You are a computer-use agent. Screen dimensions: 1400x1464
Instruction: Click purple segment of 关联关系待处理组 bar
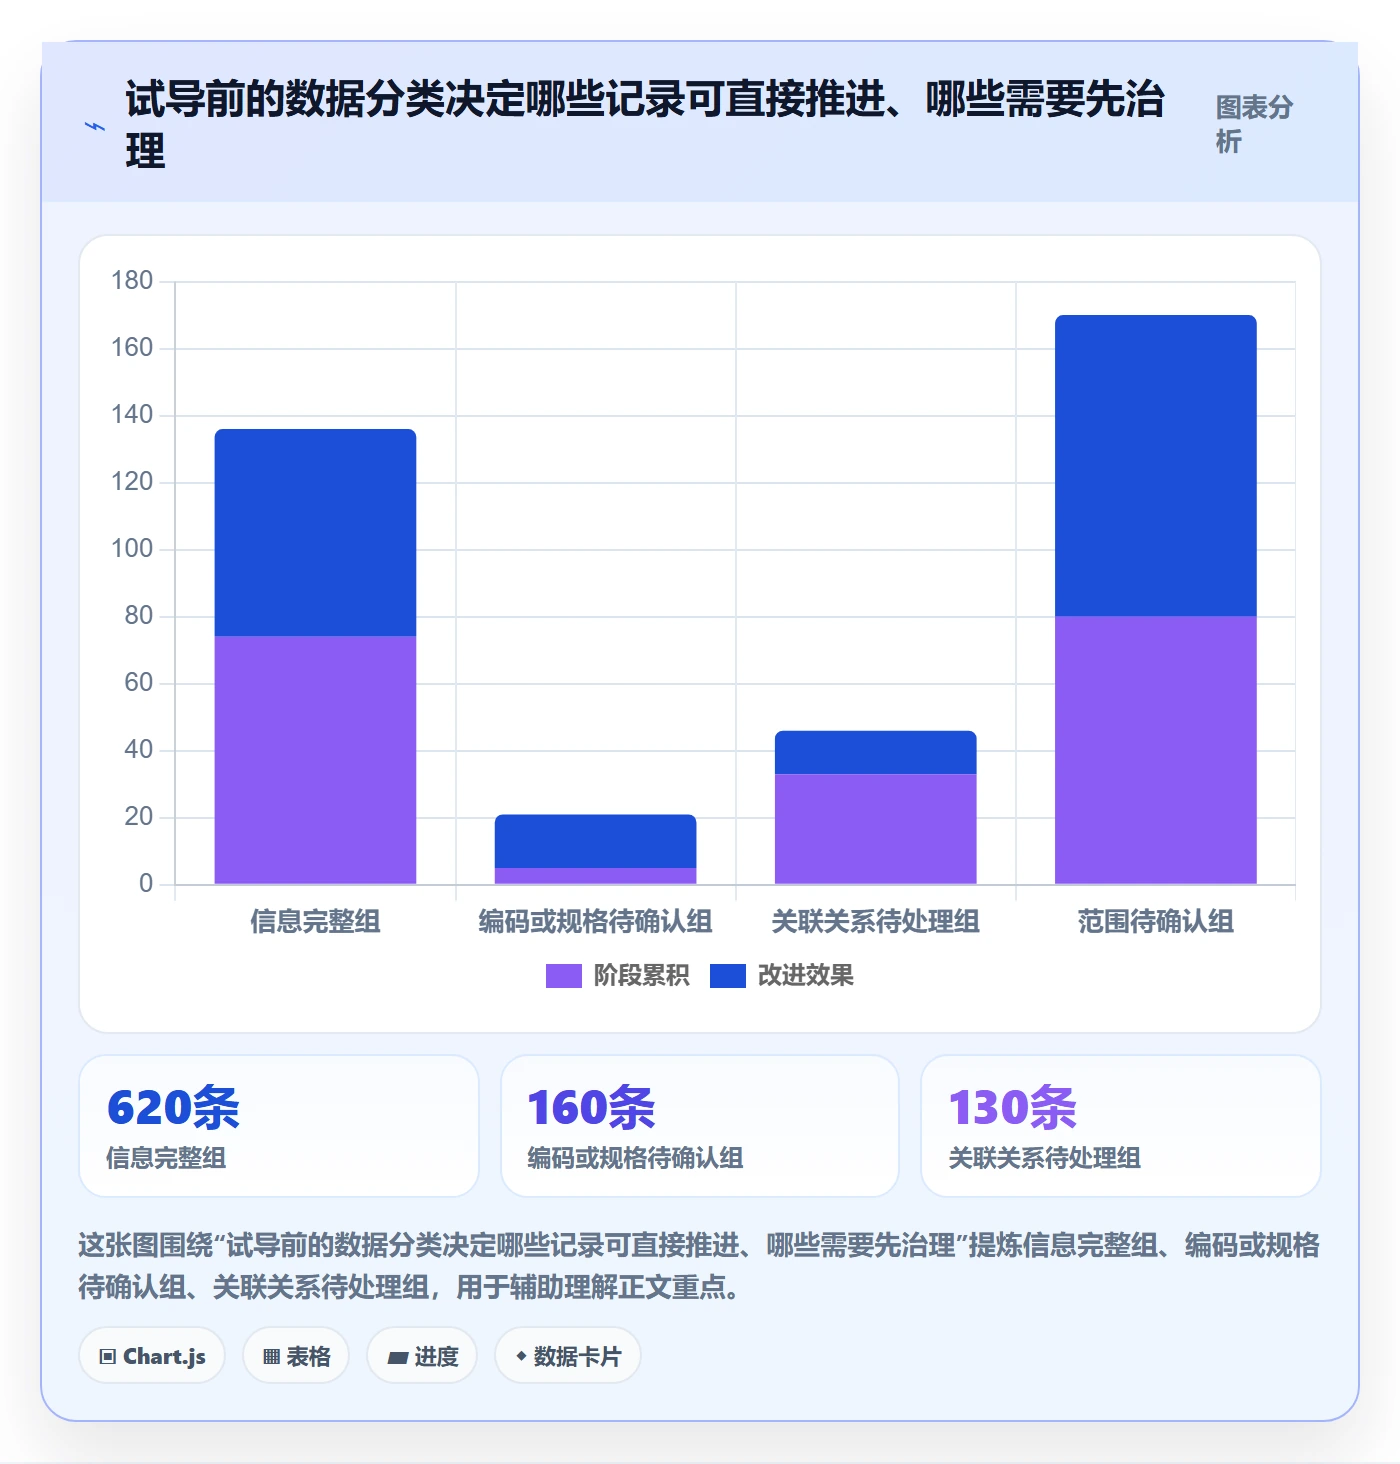tap(875, 829)
